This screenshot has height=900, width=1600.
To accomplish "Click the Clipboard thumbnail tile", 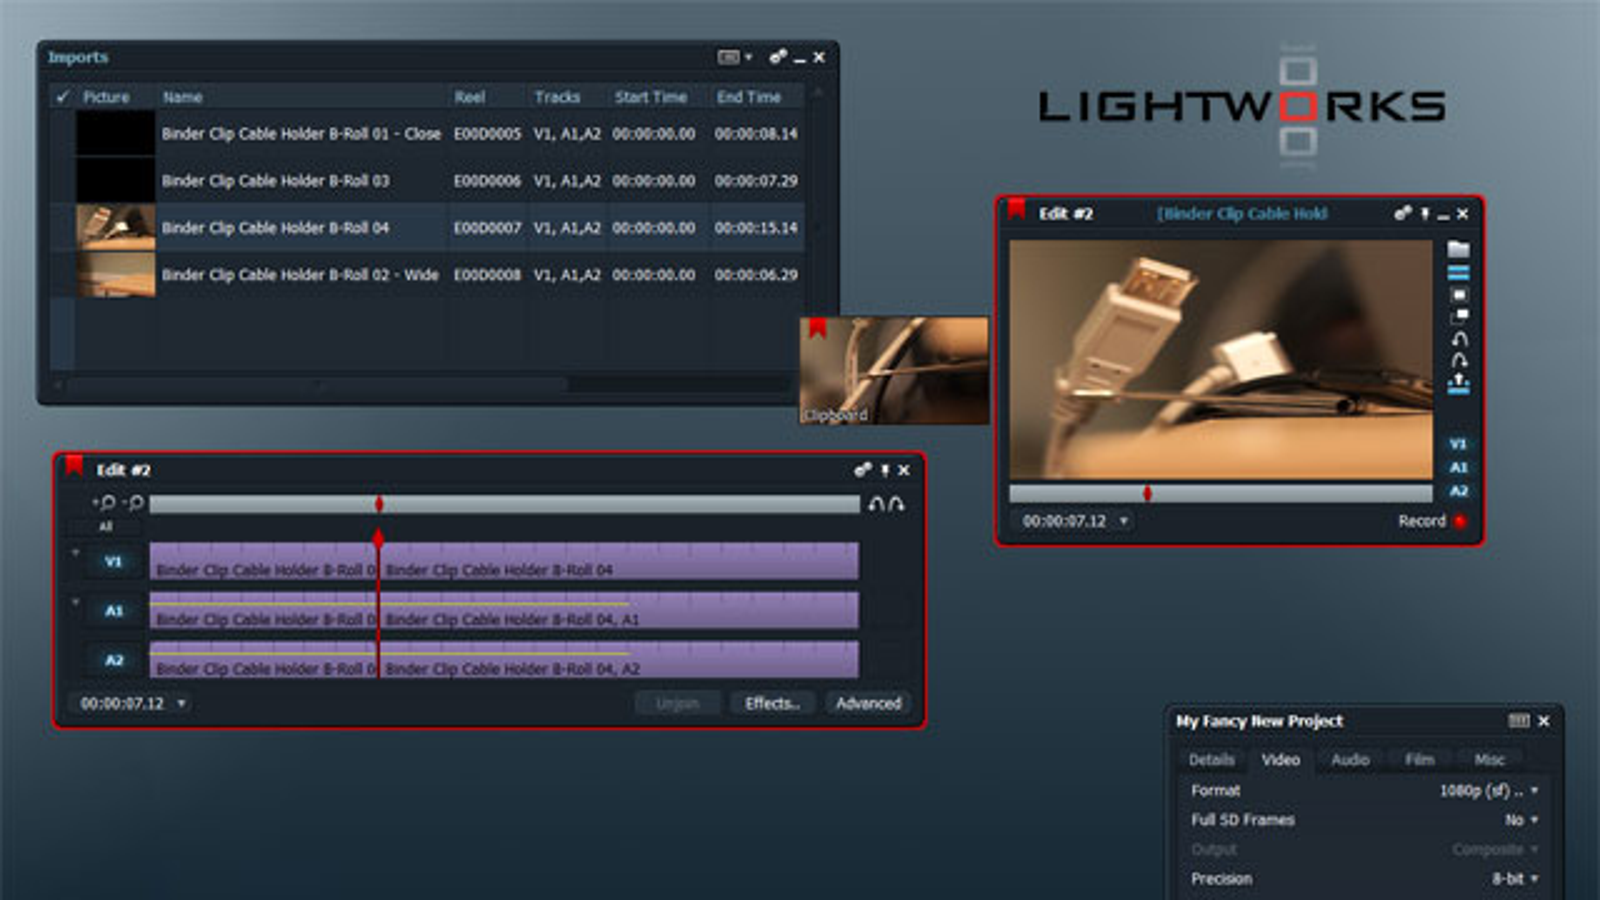I will pos(894,371).
